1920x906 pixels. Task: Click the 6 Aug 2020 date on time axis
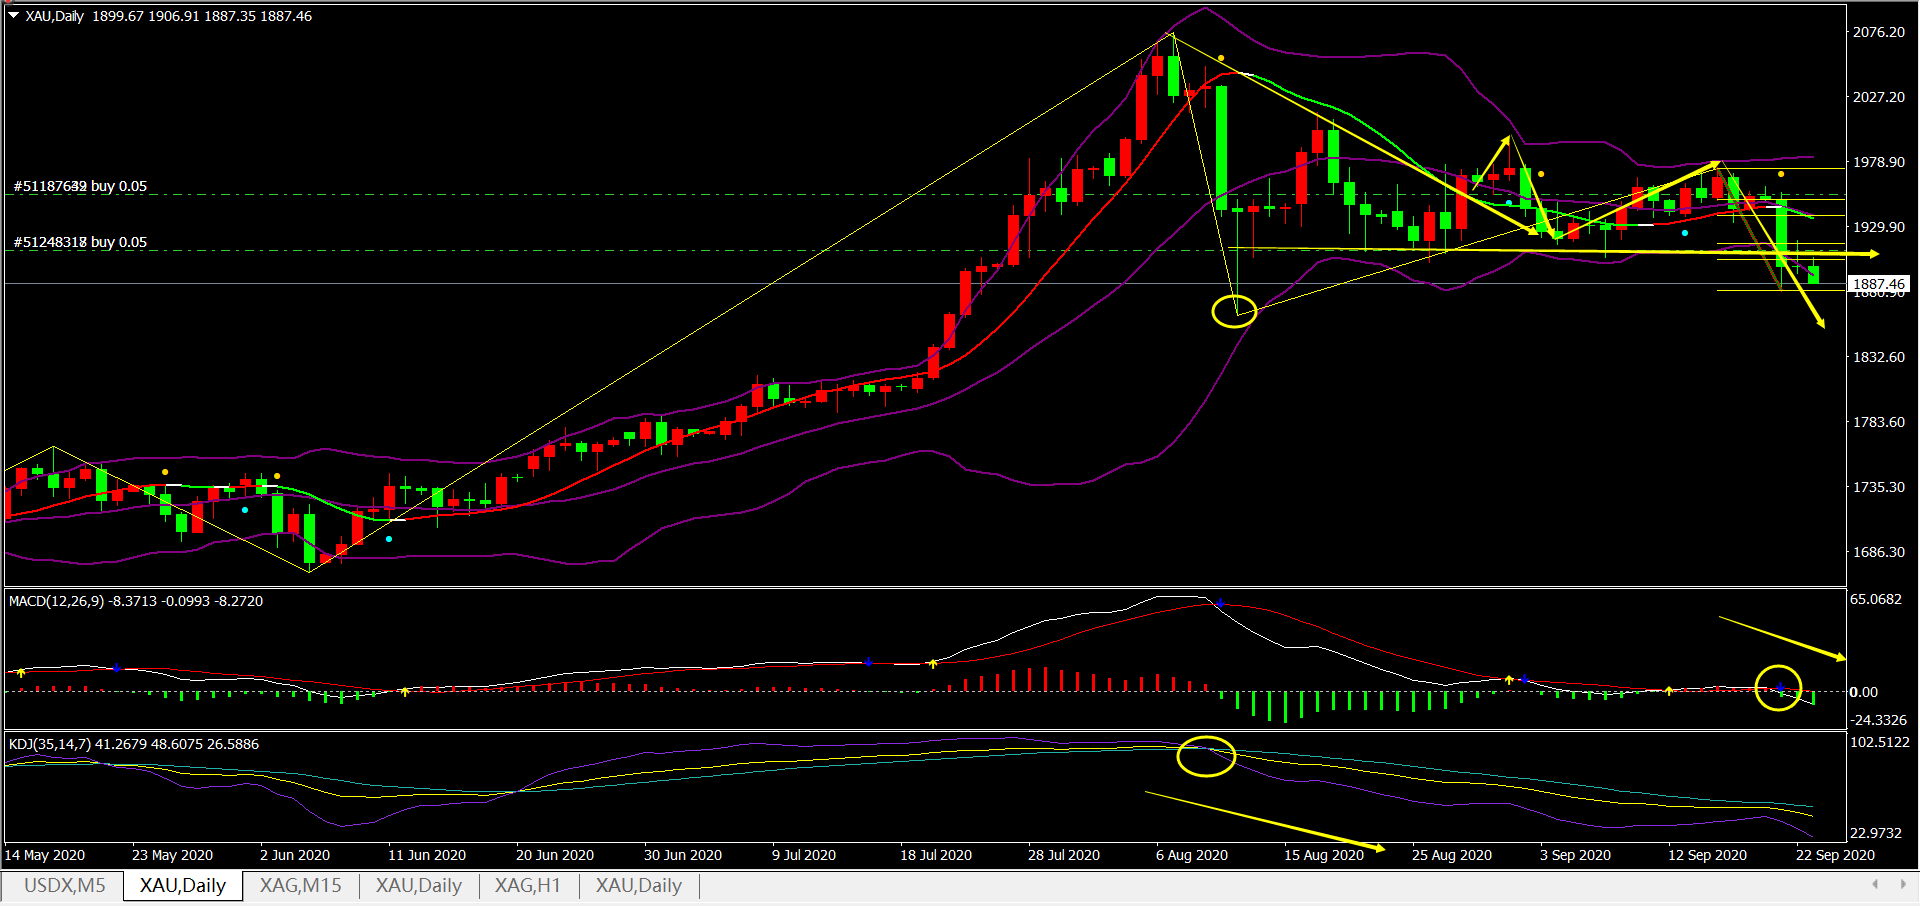[1192, 855]
